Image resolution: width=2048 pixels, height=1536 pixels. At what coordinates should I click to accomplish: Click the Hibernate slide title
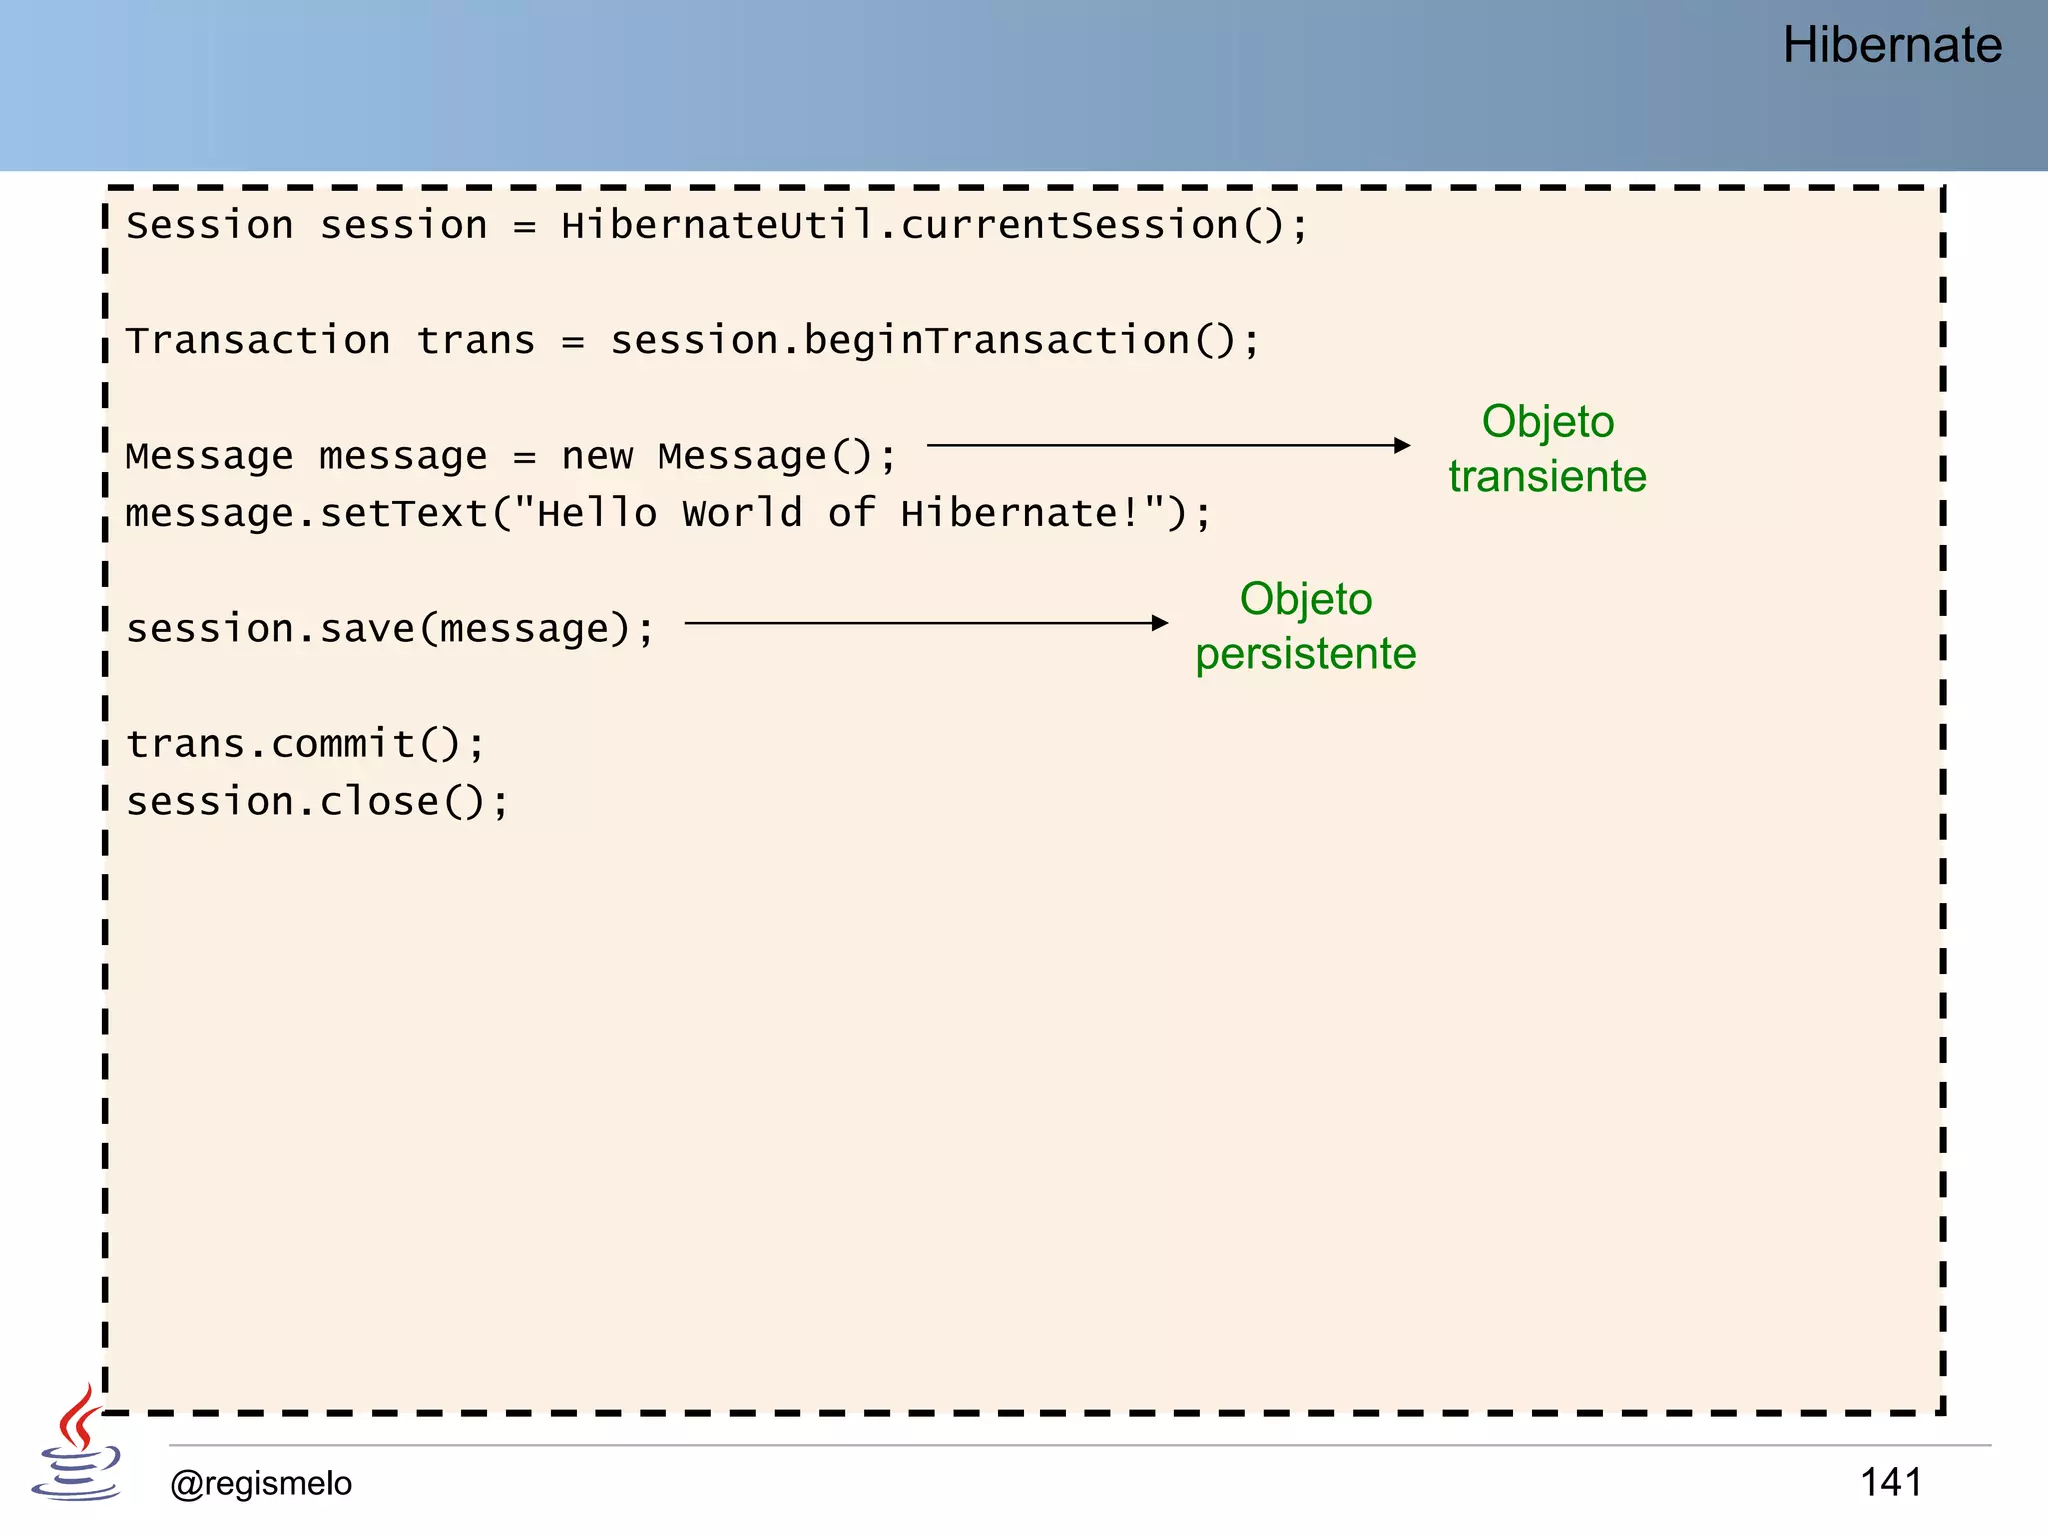click(x=1892, y=45)
